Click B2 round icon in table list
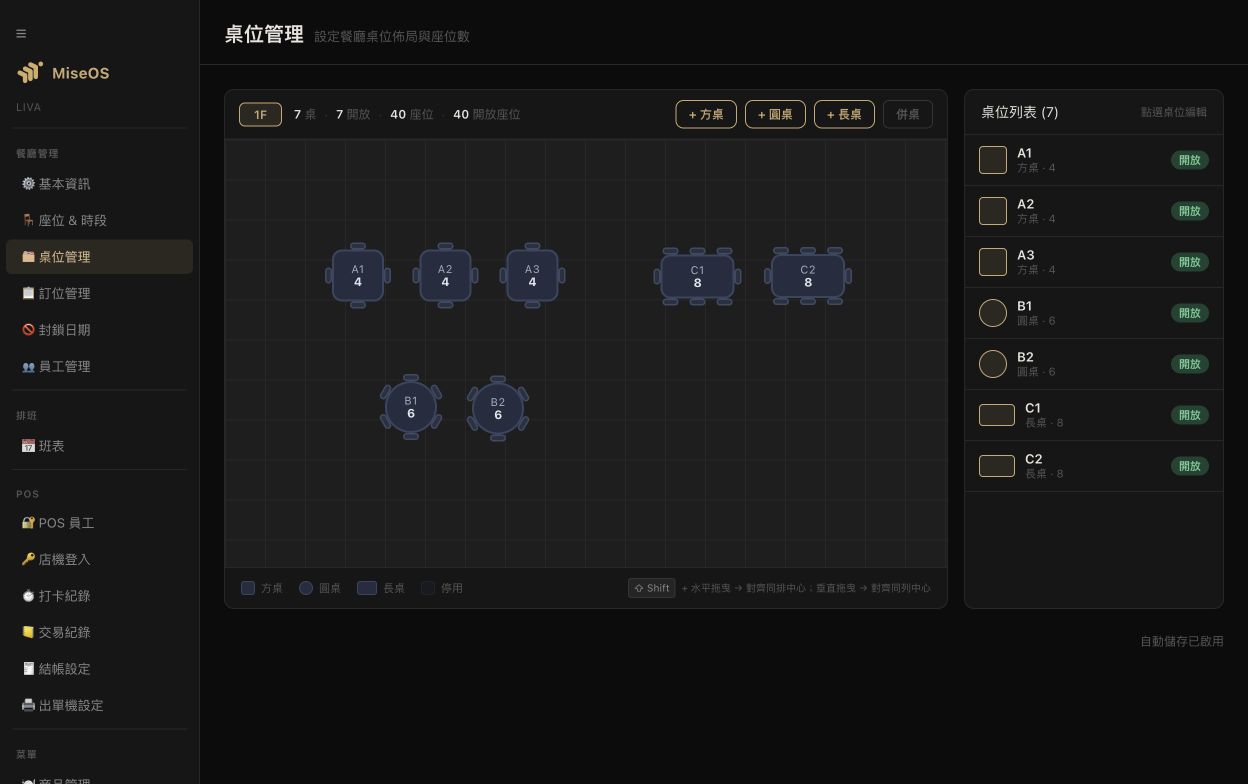The image size is (1248, 784). click(993, 364)
